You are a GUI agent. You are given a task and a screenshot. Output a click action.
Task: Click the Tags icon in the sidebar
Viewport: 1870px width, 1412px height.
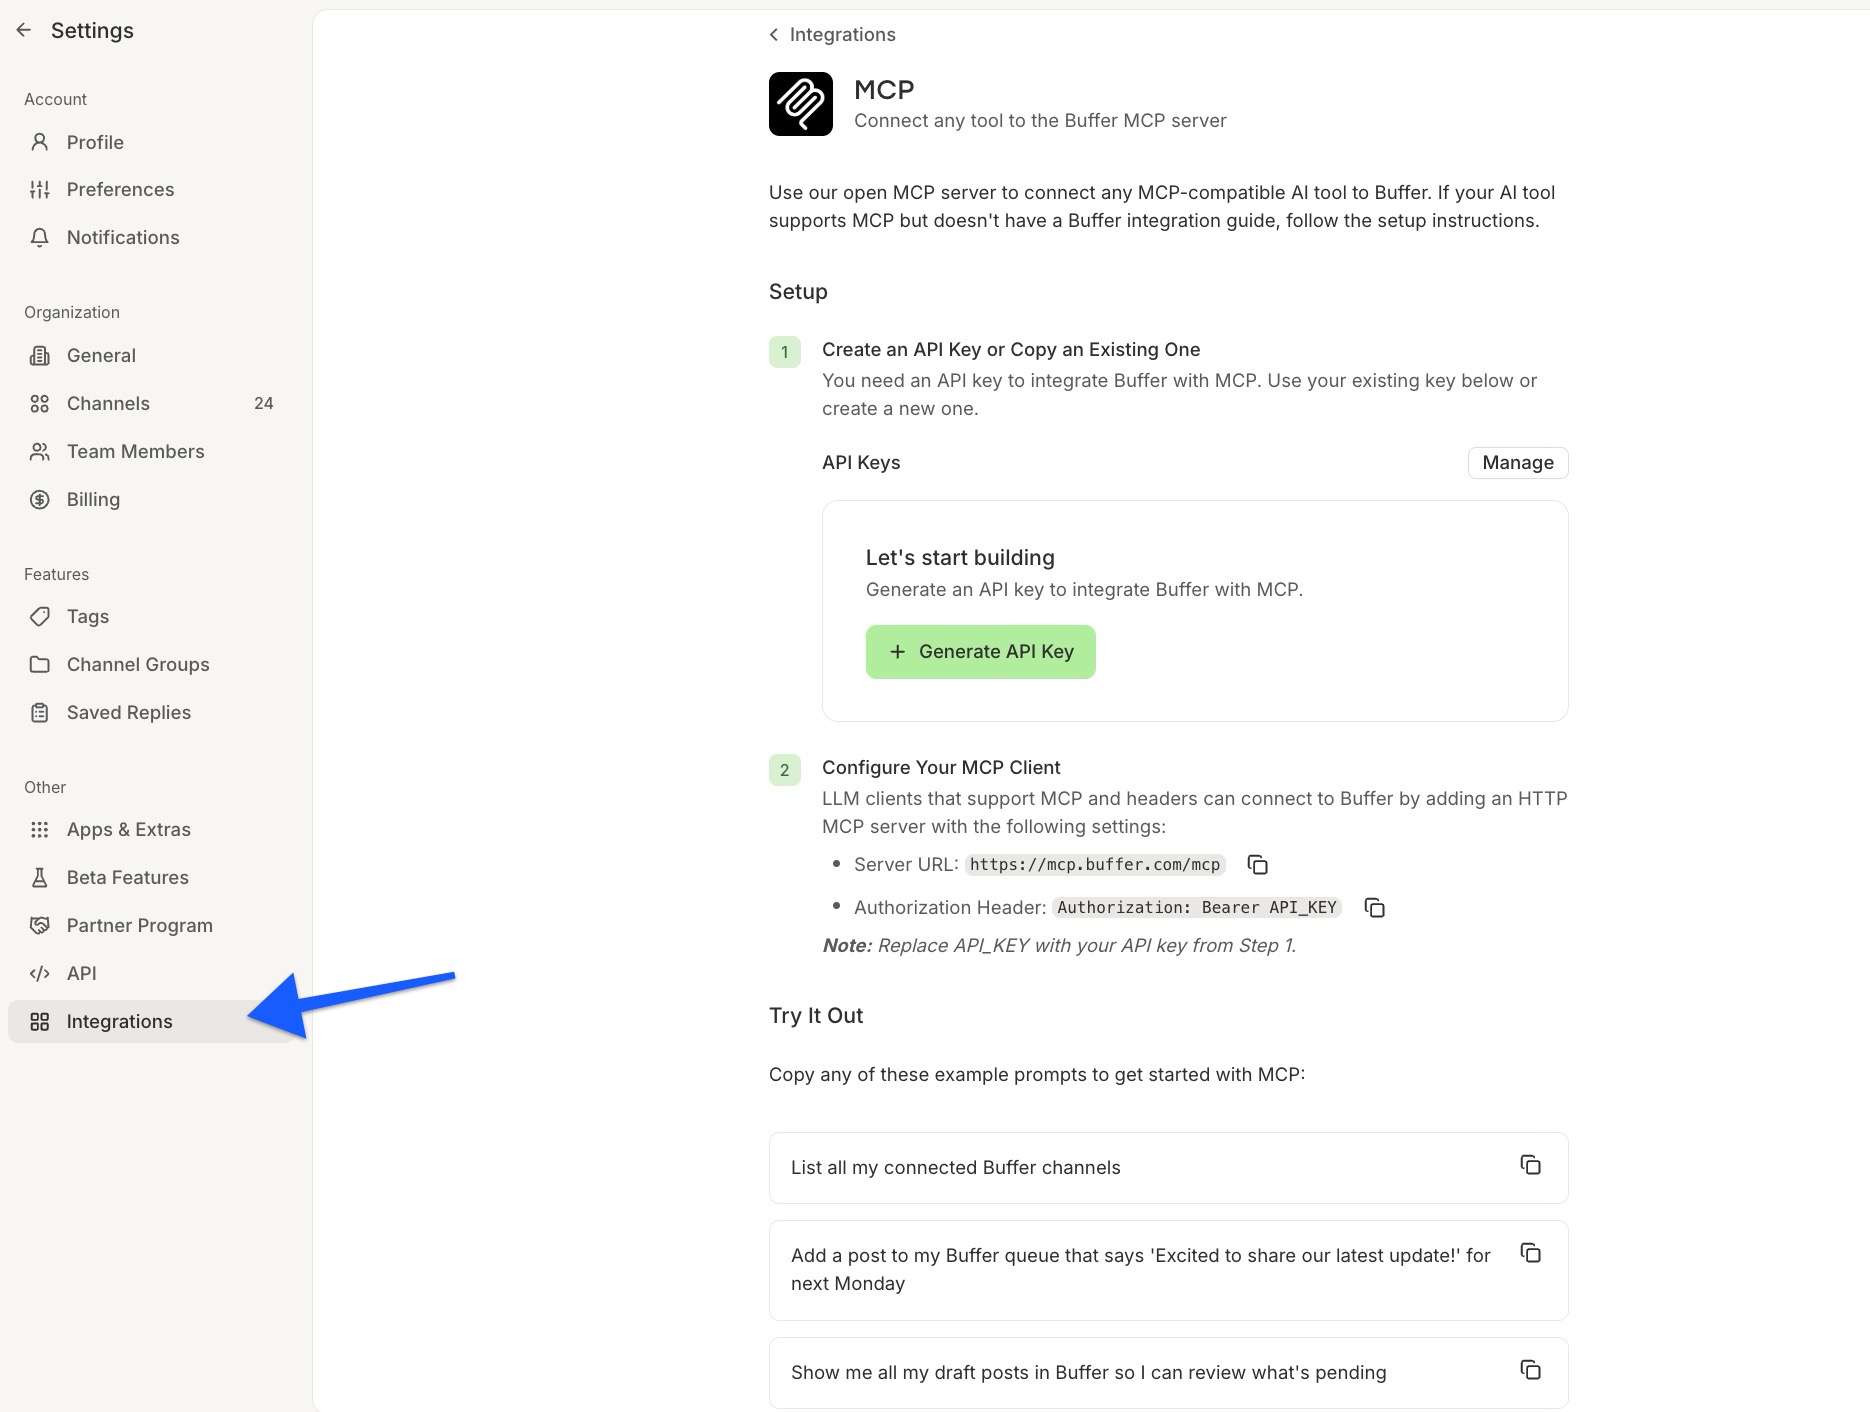click(x=40, y=616)
